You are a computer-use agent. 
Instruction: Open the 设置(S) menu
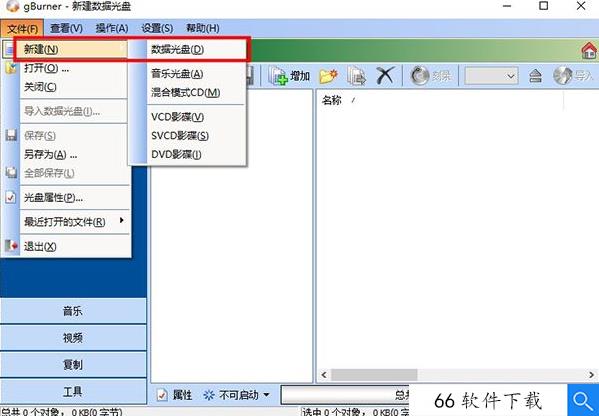[157, 28]
